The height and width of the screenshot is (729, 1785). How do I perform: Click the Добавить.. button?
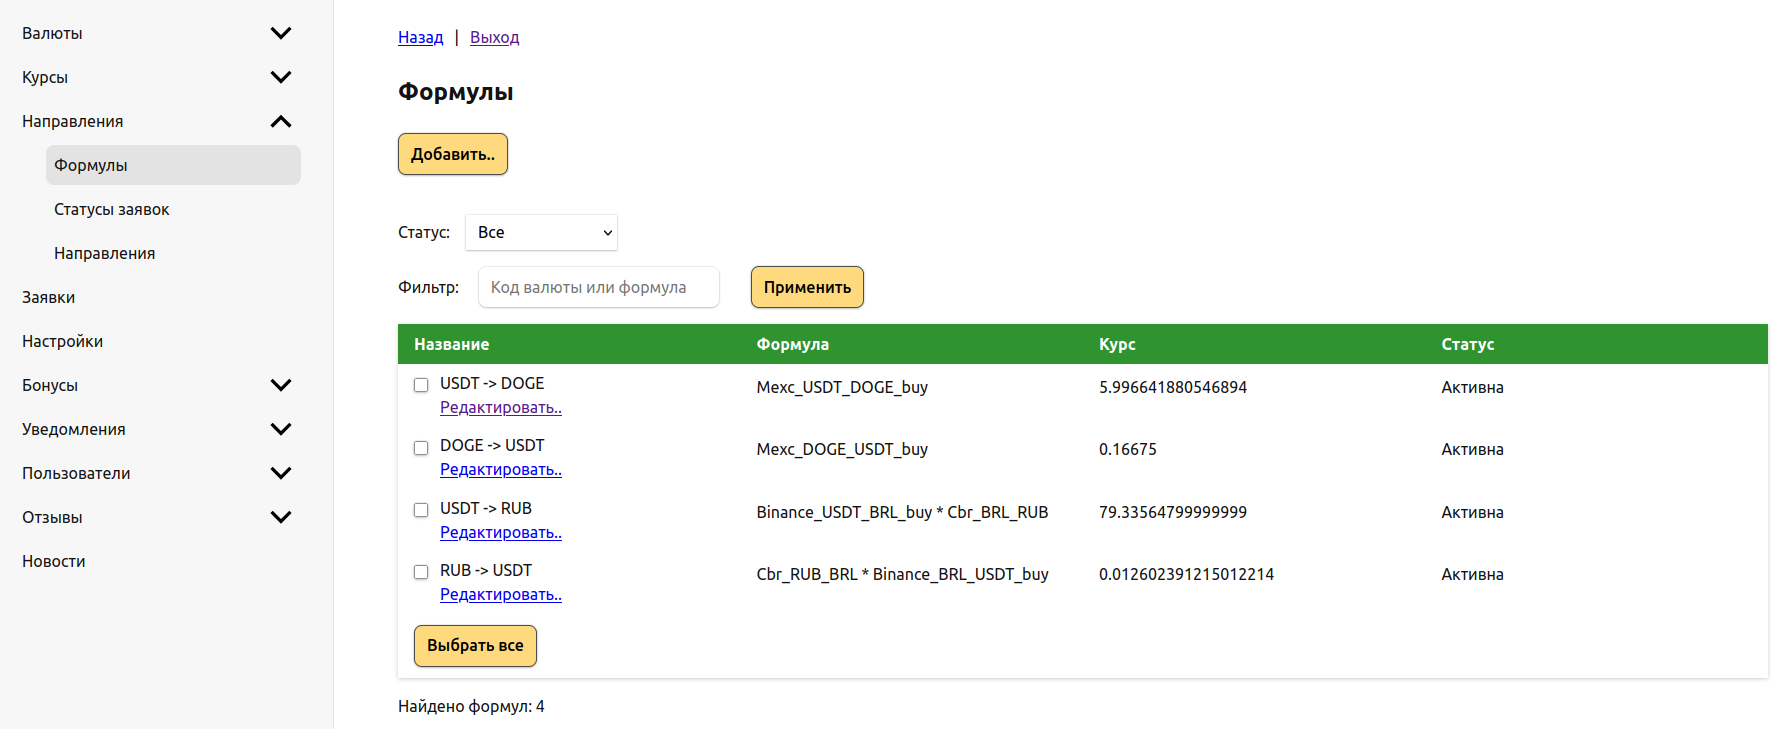[453, 154]
